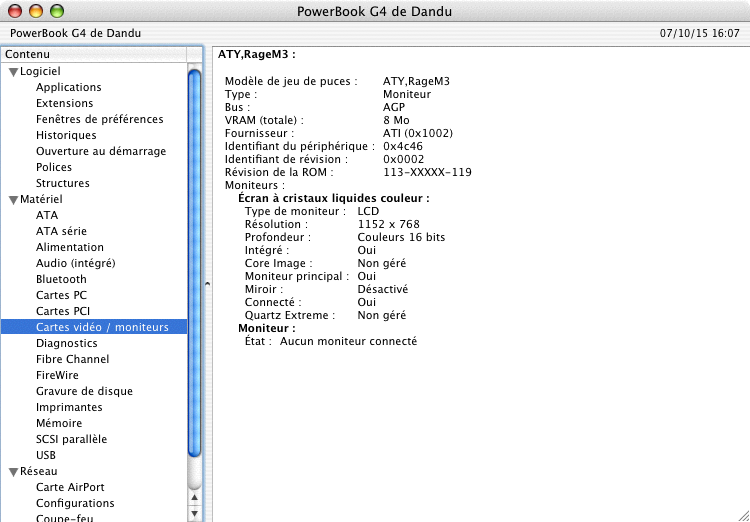Click the device ID 0x4c46
The image size is (750, 522).
click(x=403, y=146)
